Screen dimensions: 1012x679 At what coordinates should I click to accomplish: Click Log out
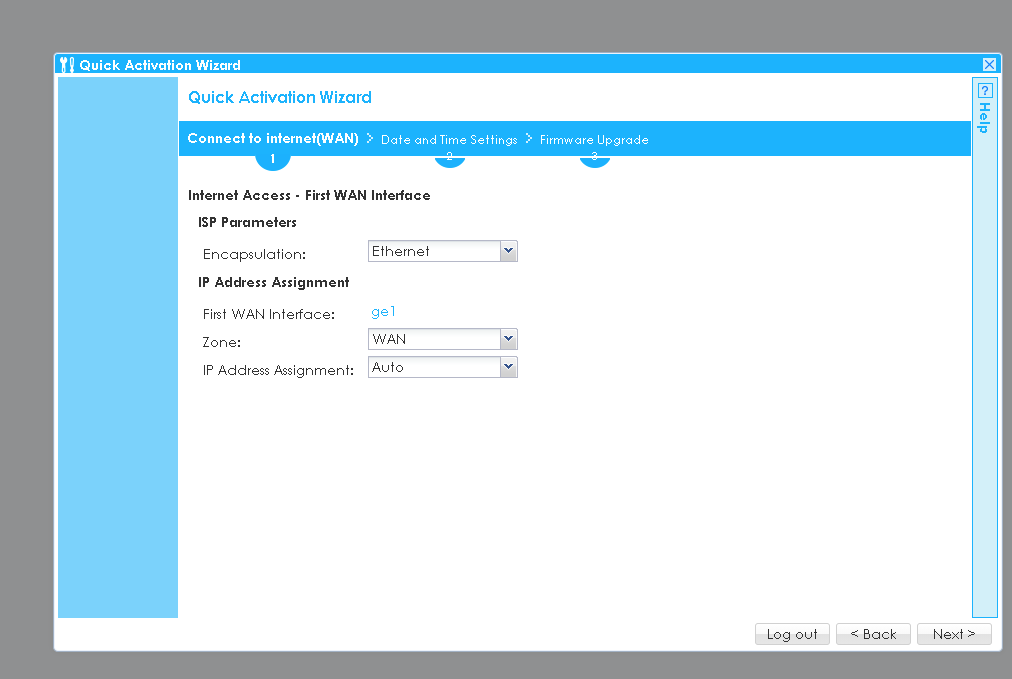792,634
